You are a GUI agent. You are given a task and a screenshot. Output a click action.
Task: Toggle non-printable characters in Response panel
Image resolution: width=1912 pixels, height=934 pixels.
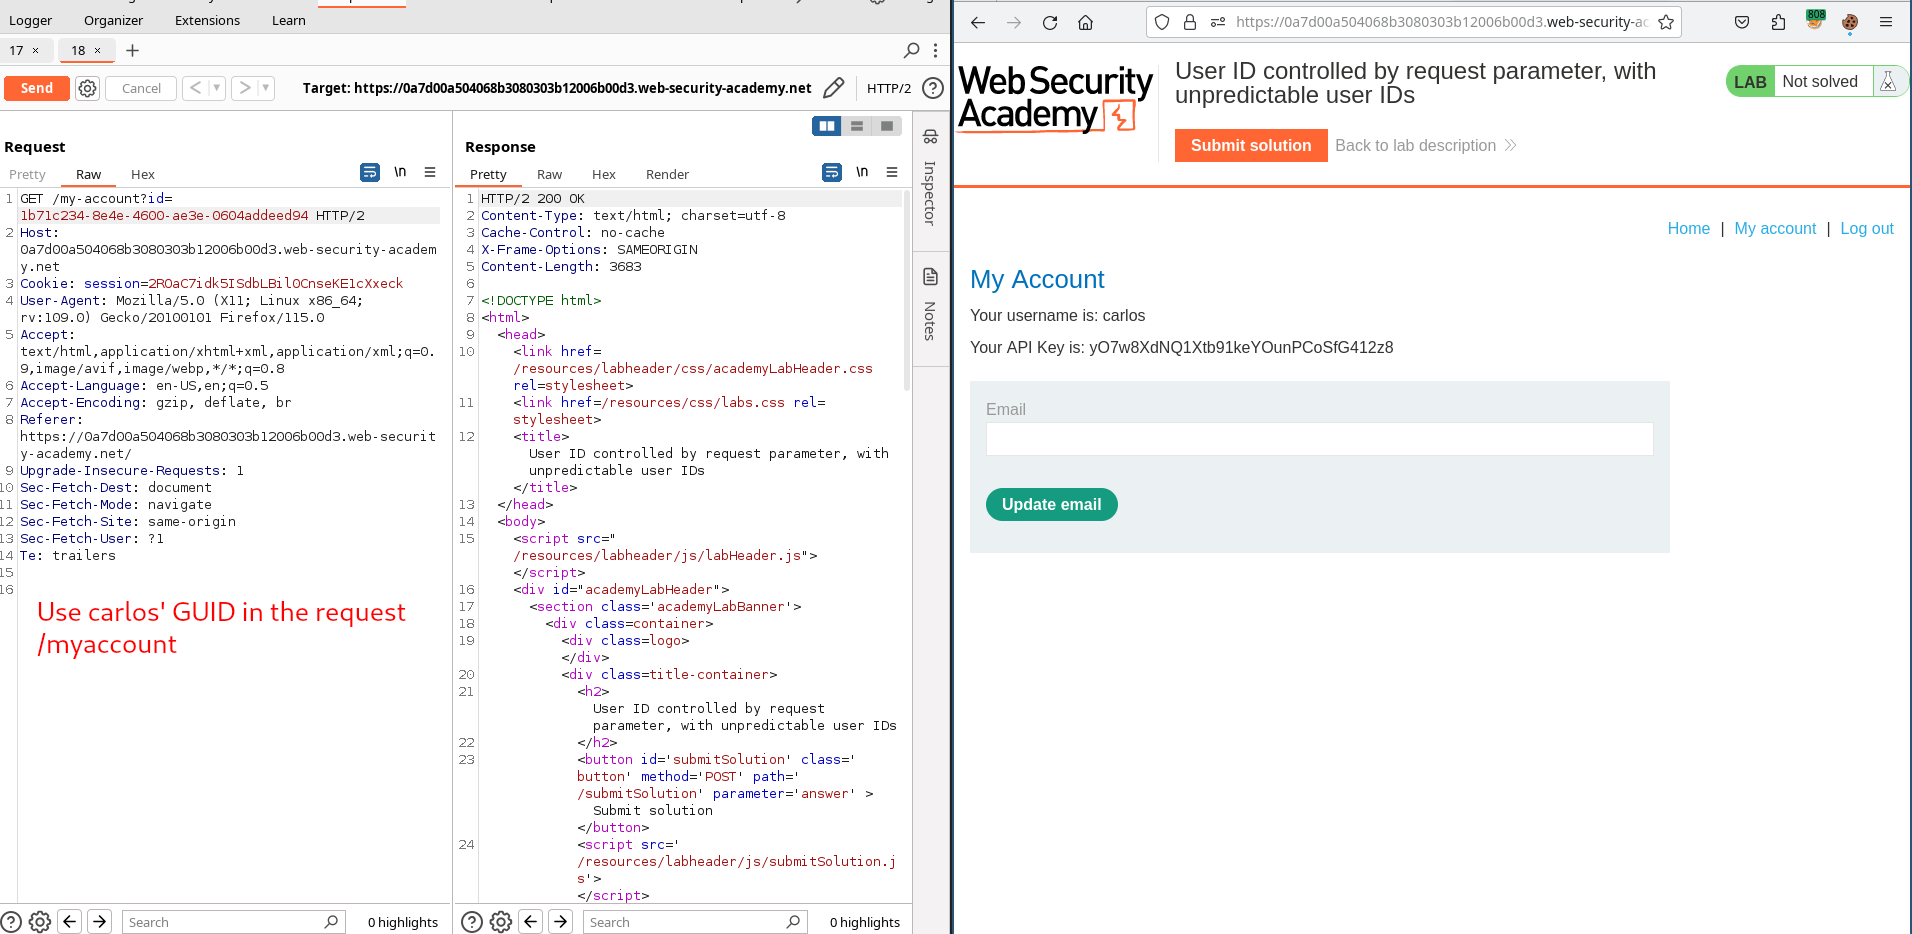[862, 172]
